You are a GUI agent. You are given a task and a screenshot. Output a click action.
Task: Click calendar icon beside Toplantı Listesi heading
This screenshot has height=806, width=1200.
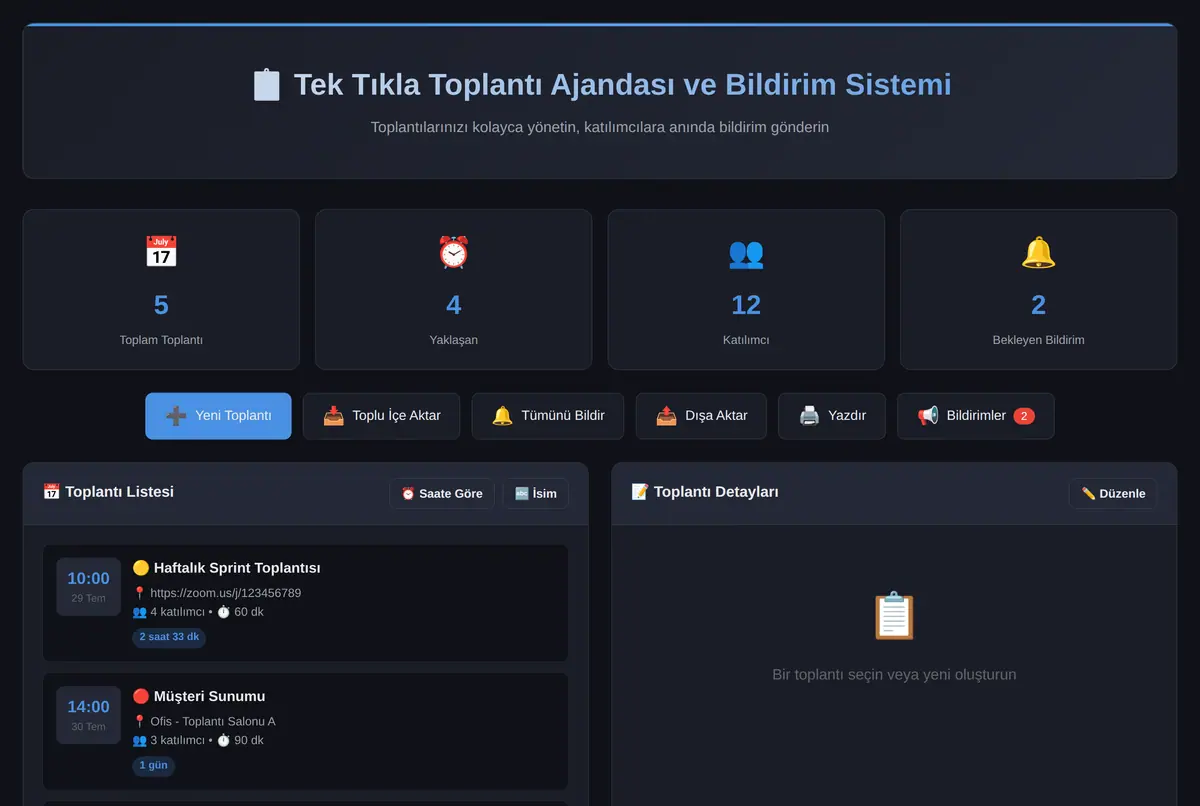tap(52, 492)
